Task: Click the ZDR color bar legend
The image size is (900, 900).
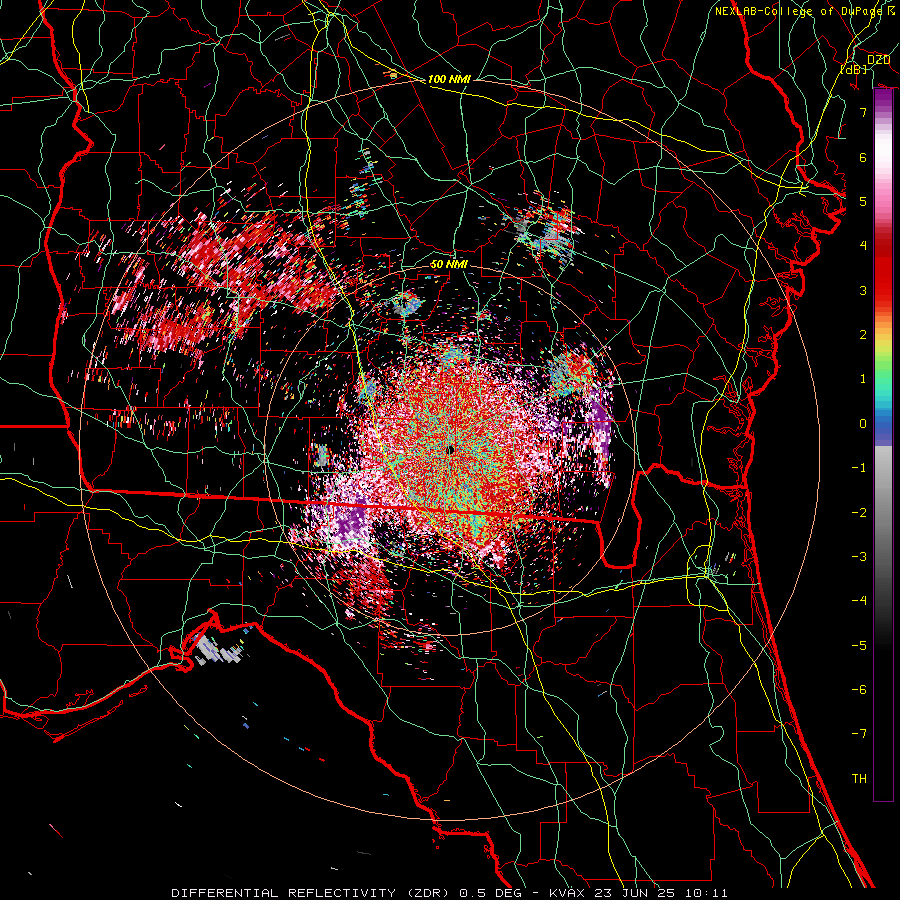Action: [x=883, y=444]
